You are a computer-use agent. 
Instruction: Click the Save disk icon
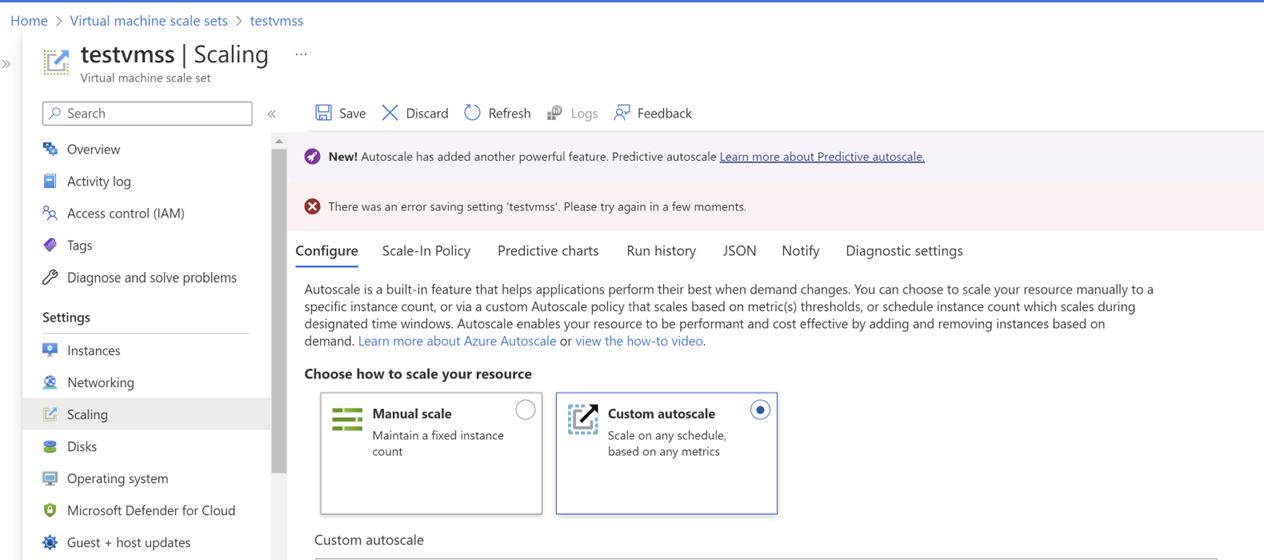(x=323, y=113)
